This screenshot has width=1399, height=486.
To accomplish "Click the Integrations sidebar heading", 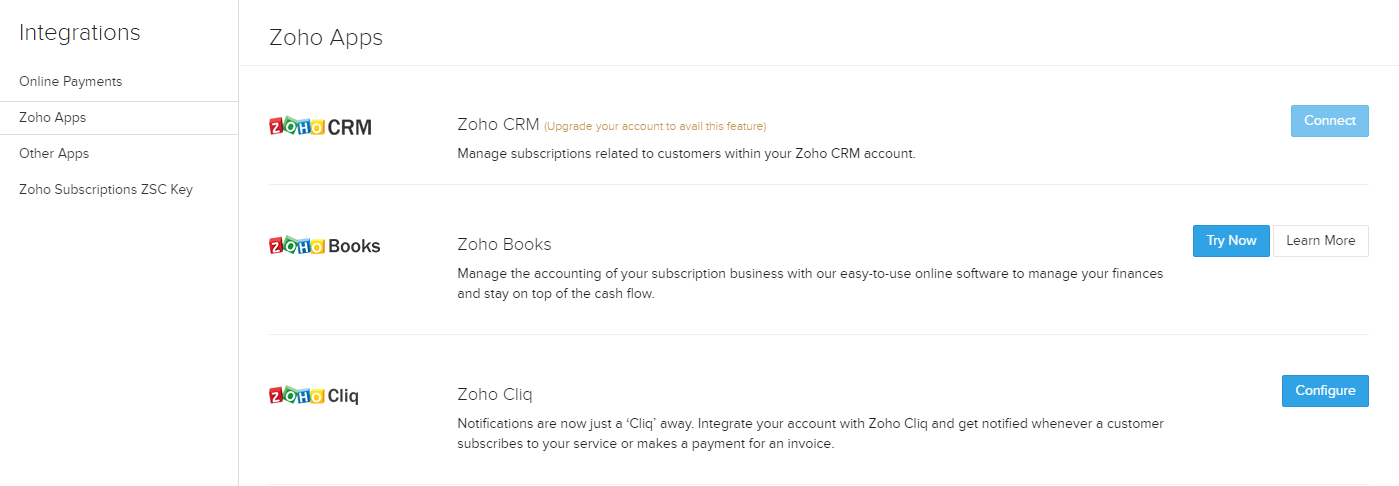I will click(x=80, y=32).
